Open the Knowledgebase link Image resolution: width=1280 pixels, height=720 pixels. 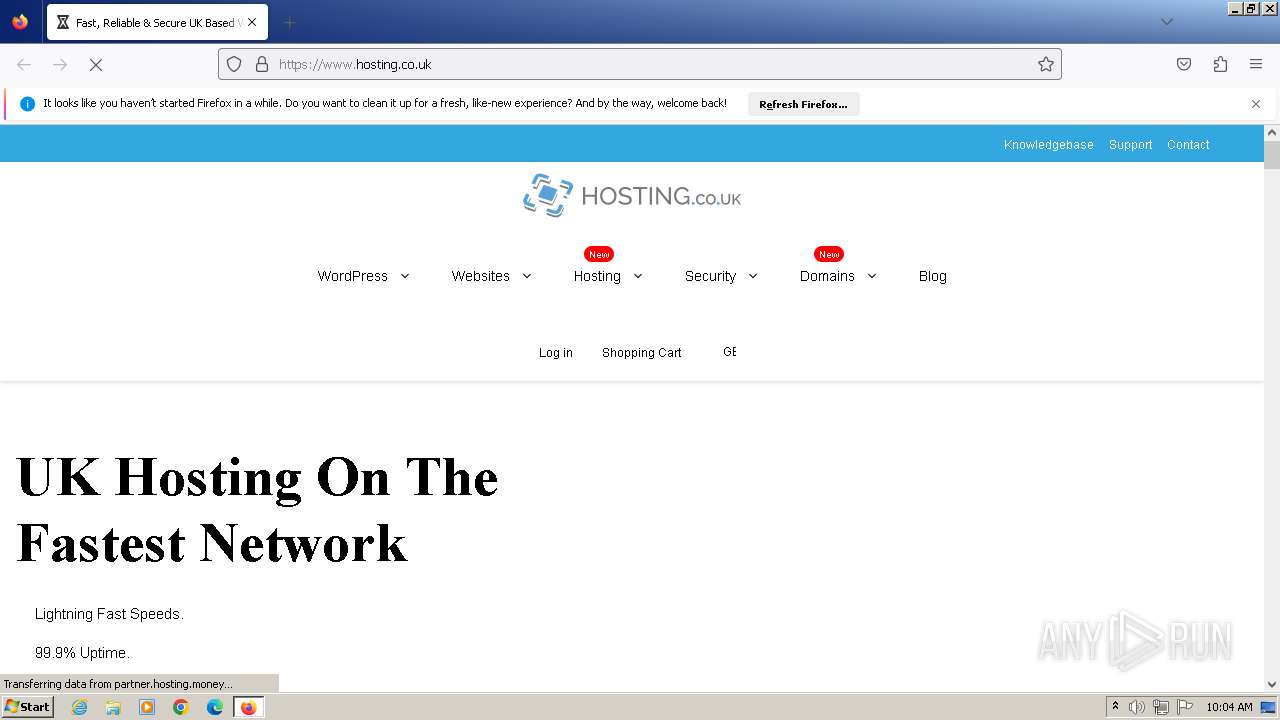1048,144
